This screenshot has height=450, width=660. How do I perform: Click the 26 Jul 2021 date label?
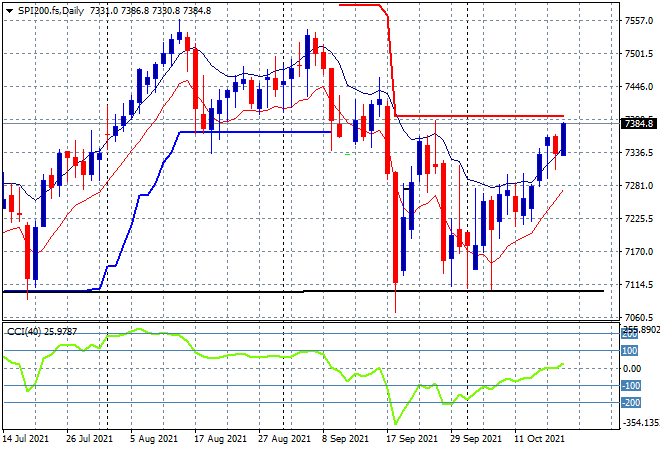point(89,439)
